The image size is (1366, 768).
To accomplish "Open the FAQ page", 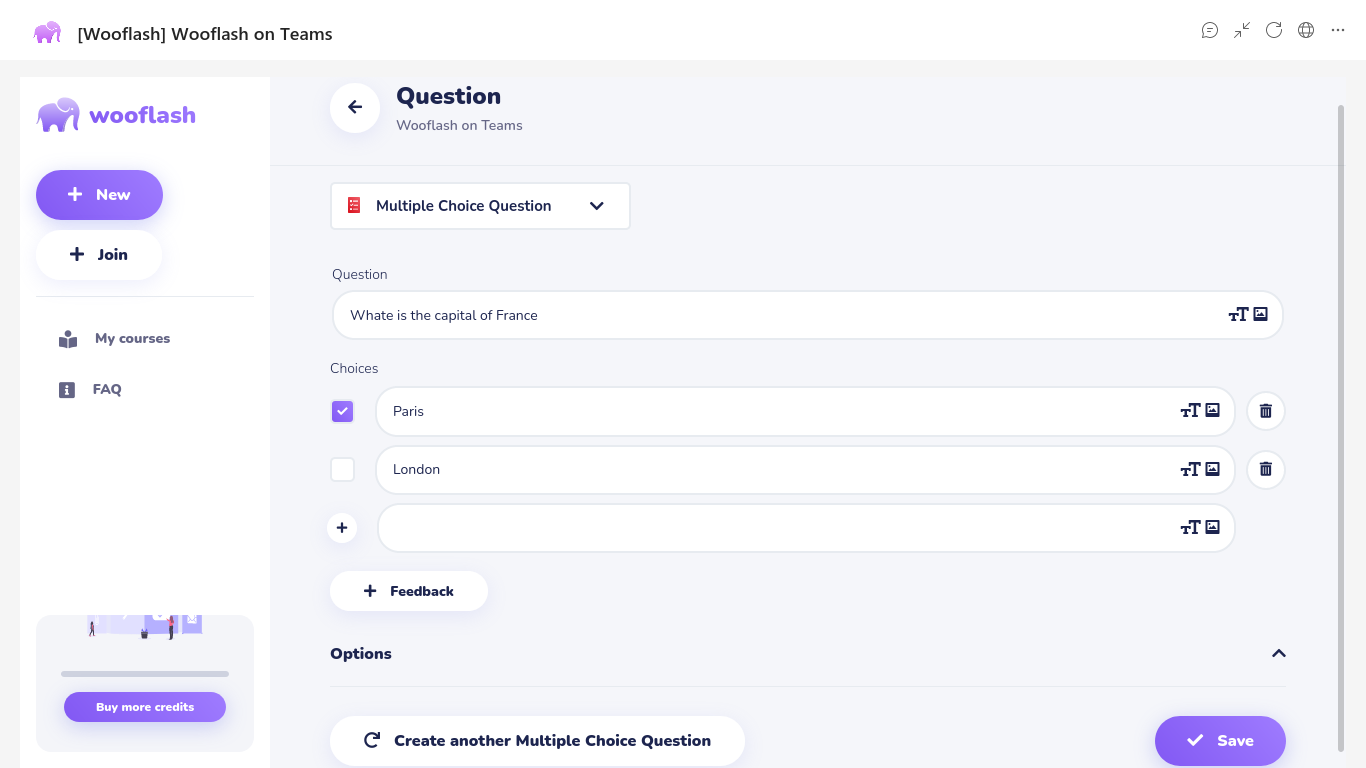I will click(106, 390).
